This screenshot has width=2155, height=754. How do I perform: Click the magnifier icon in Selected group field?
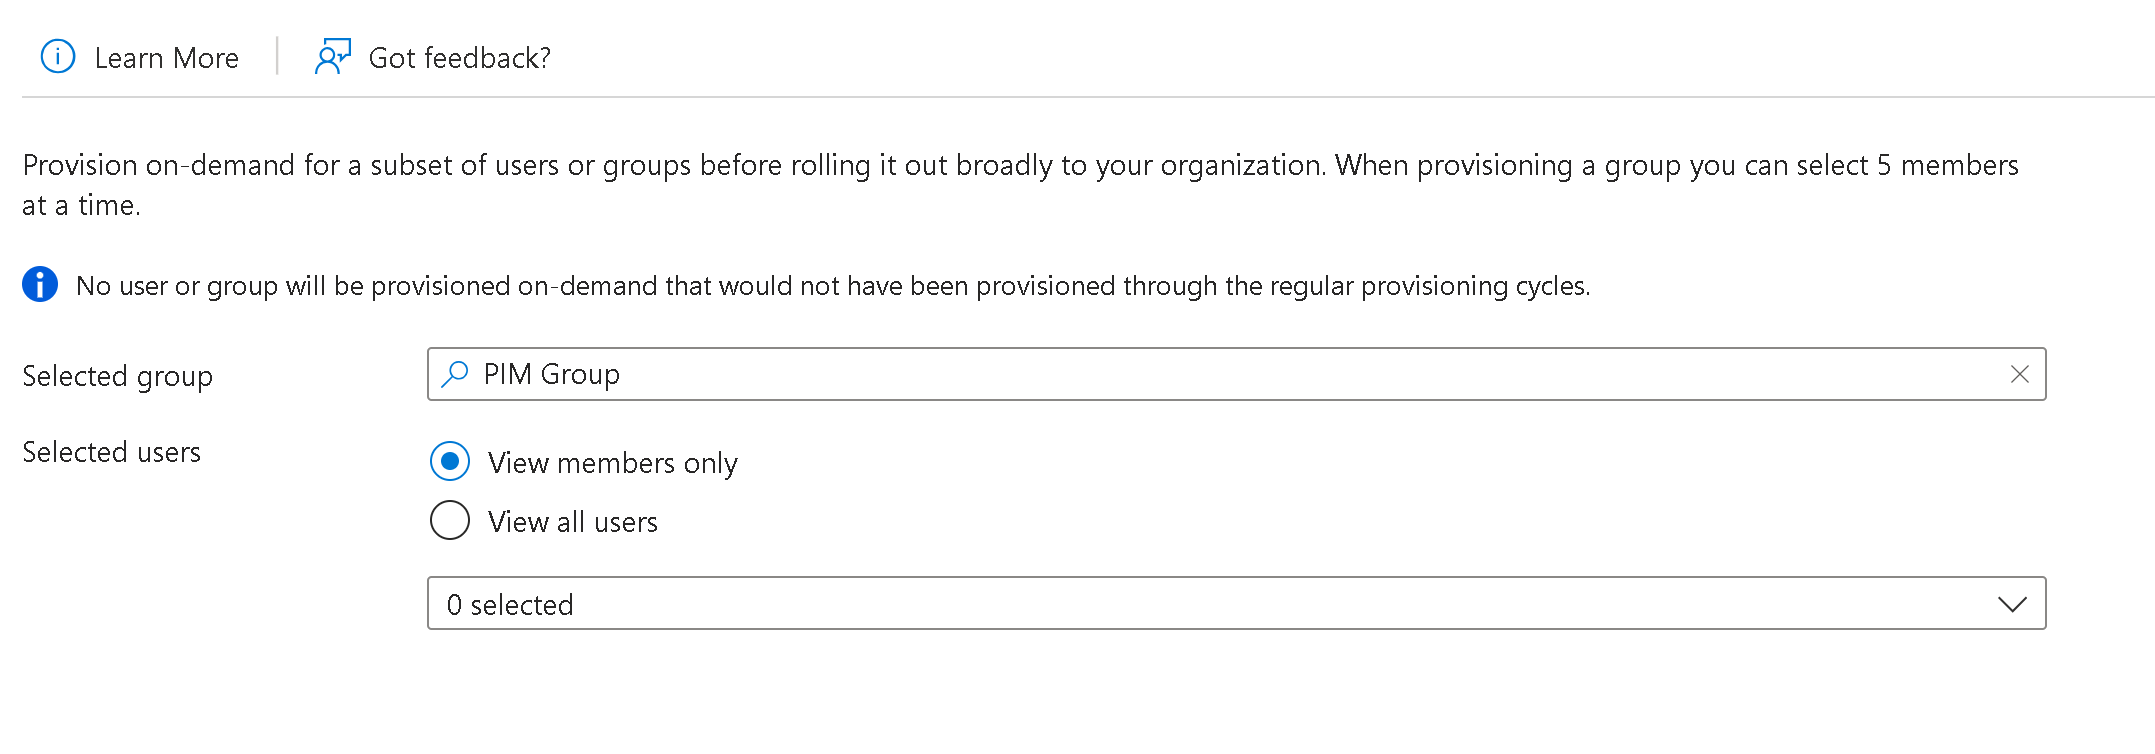coord(455,374)
